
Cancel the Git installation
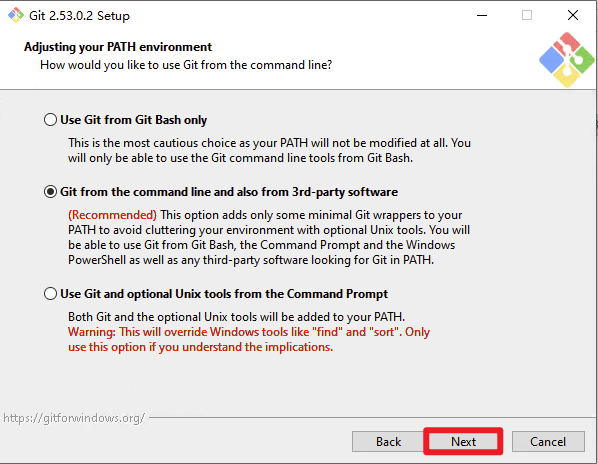pos(548,442)
